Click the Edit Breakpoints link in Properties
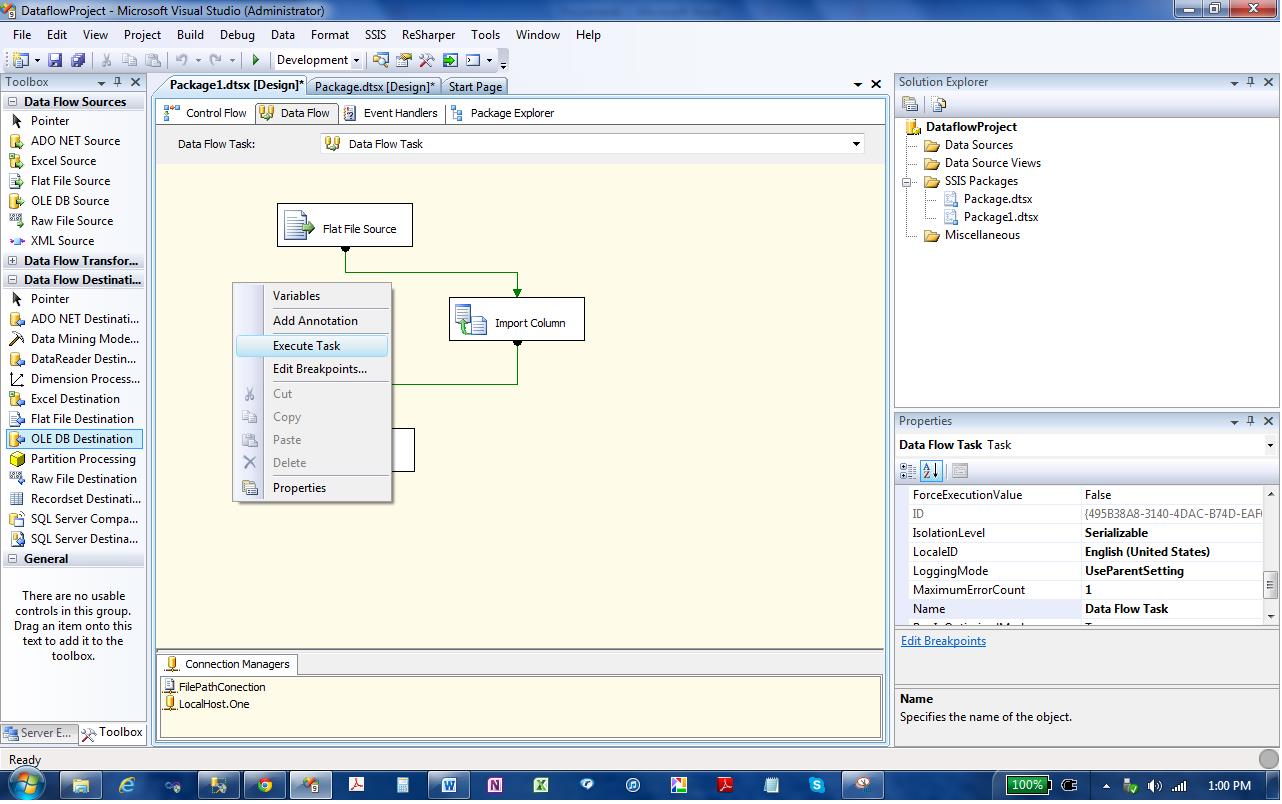 [x=943, y=641]
